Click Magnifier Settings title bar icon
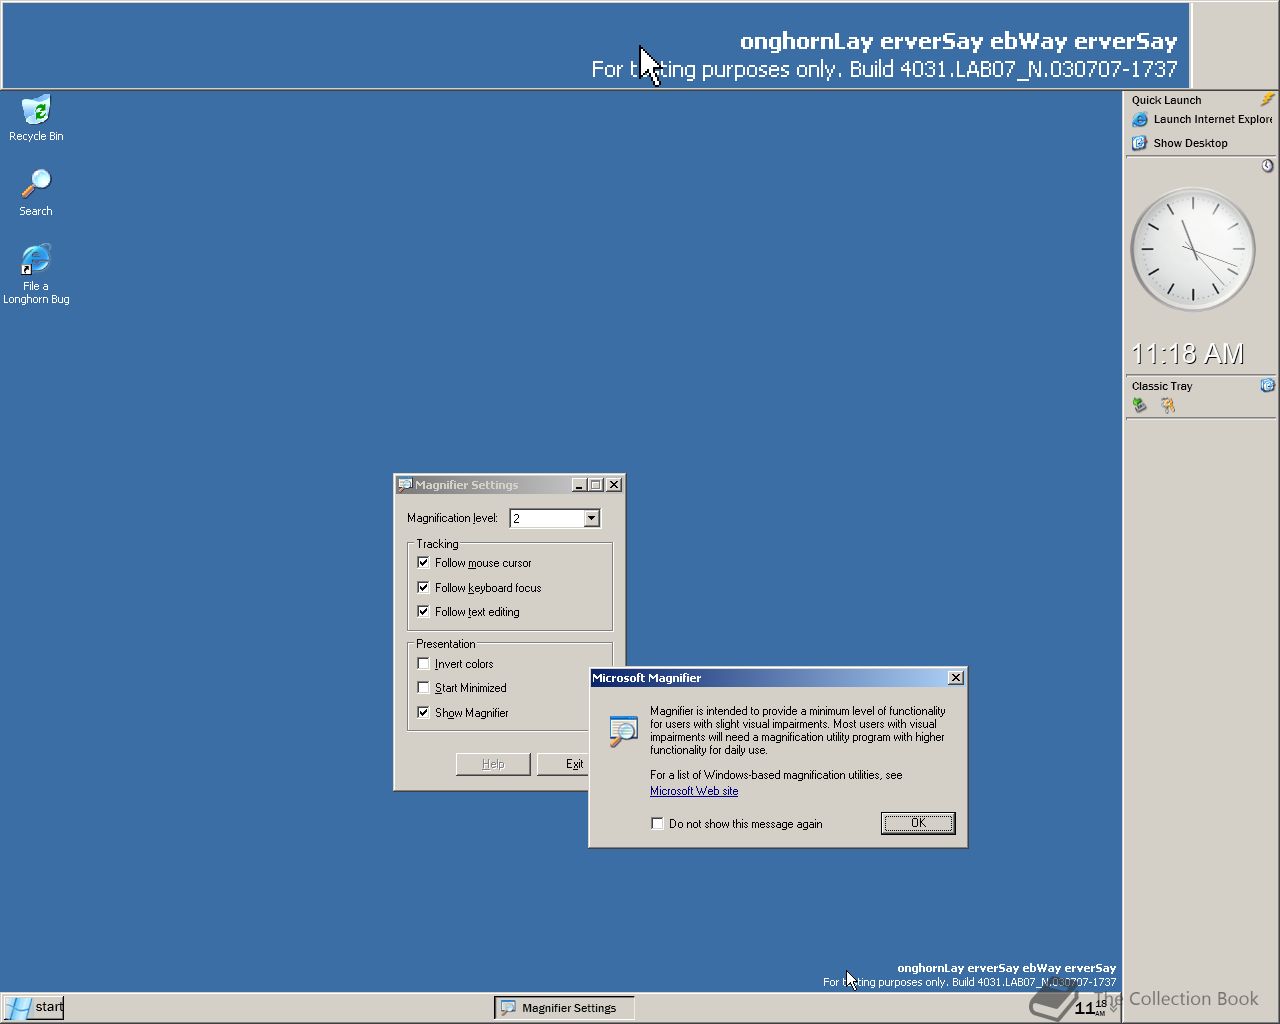 click(x=405, y=485)
